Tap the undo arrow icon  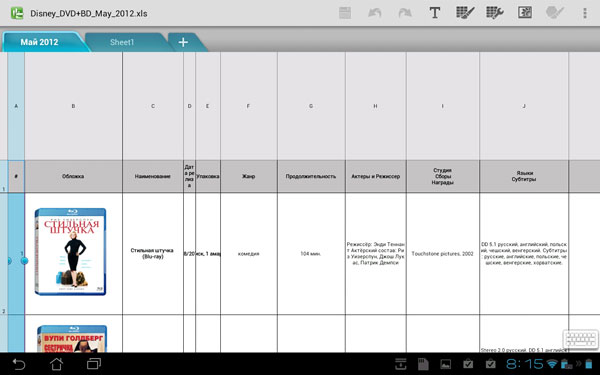coord(375,13)
